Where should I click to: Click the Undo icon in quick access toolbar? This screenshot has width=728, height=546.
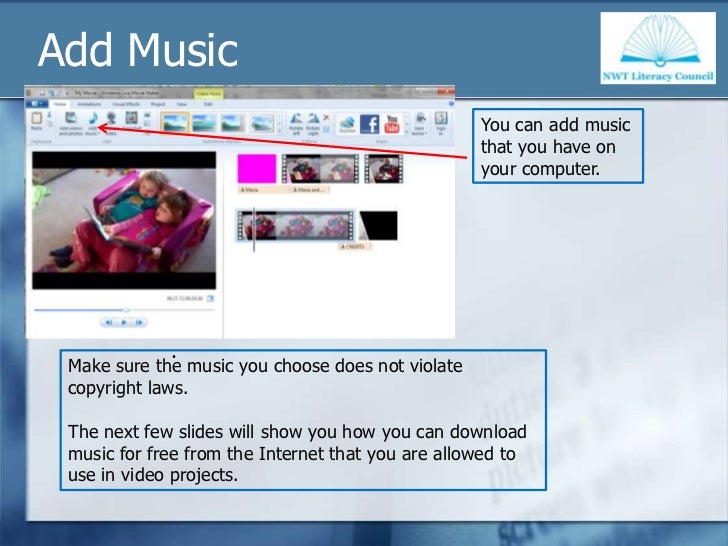[x=52, y=93]
